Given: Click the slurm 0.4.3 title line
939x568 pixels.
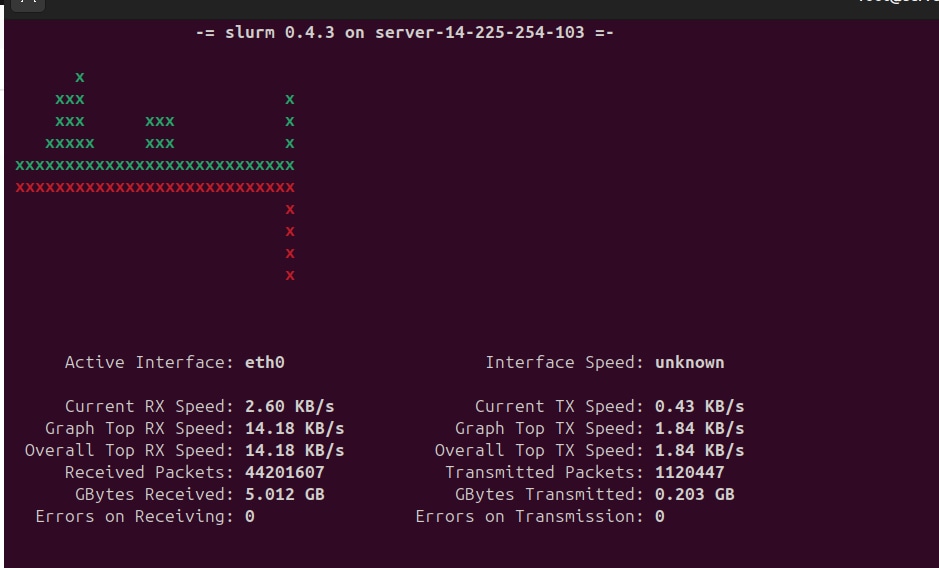Looking at the screenshot, I should tap(404, 33).
